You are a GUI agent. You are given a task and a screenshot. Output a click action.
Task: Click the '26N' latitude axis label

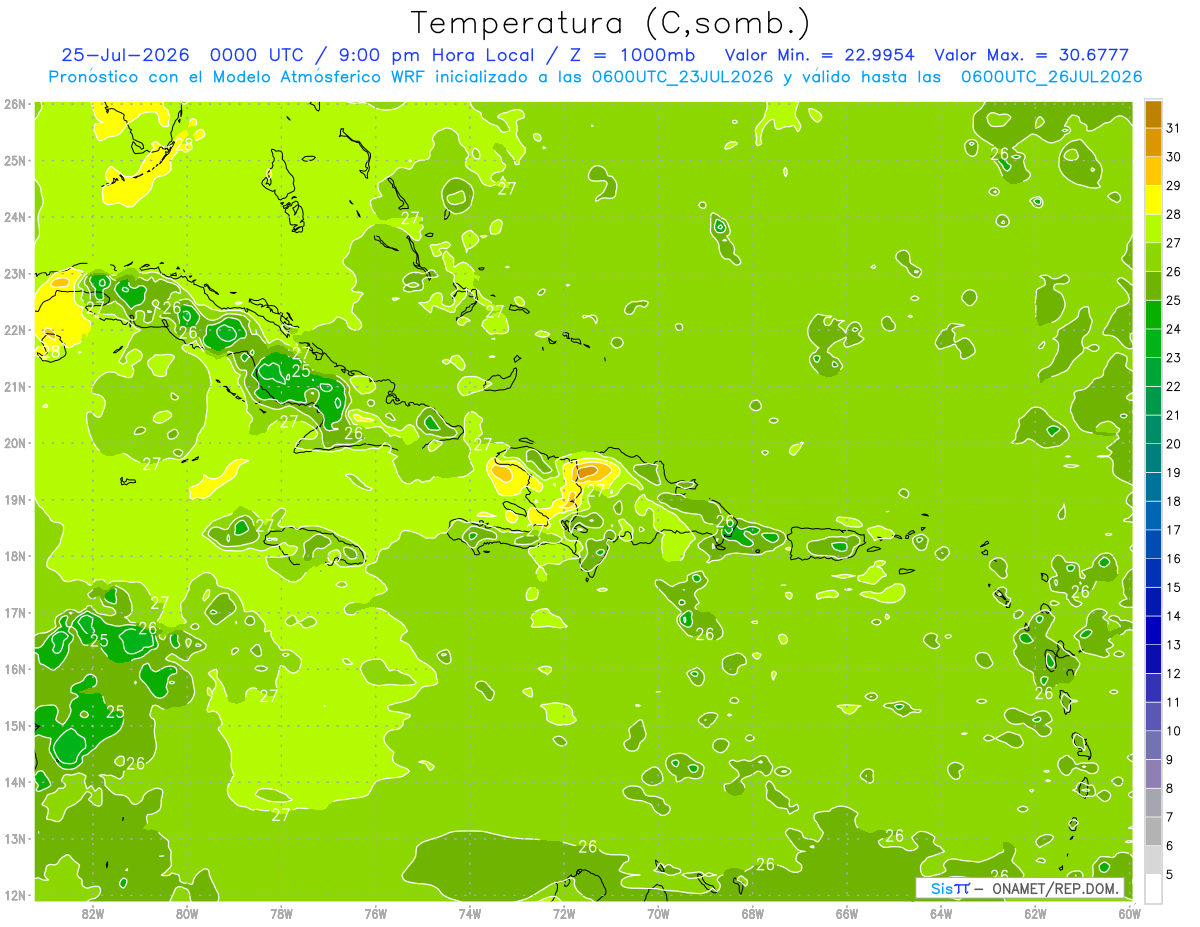14,104
